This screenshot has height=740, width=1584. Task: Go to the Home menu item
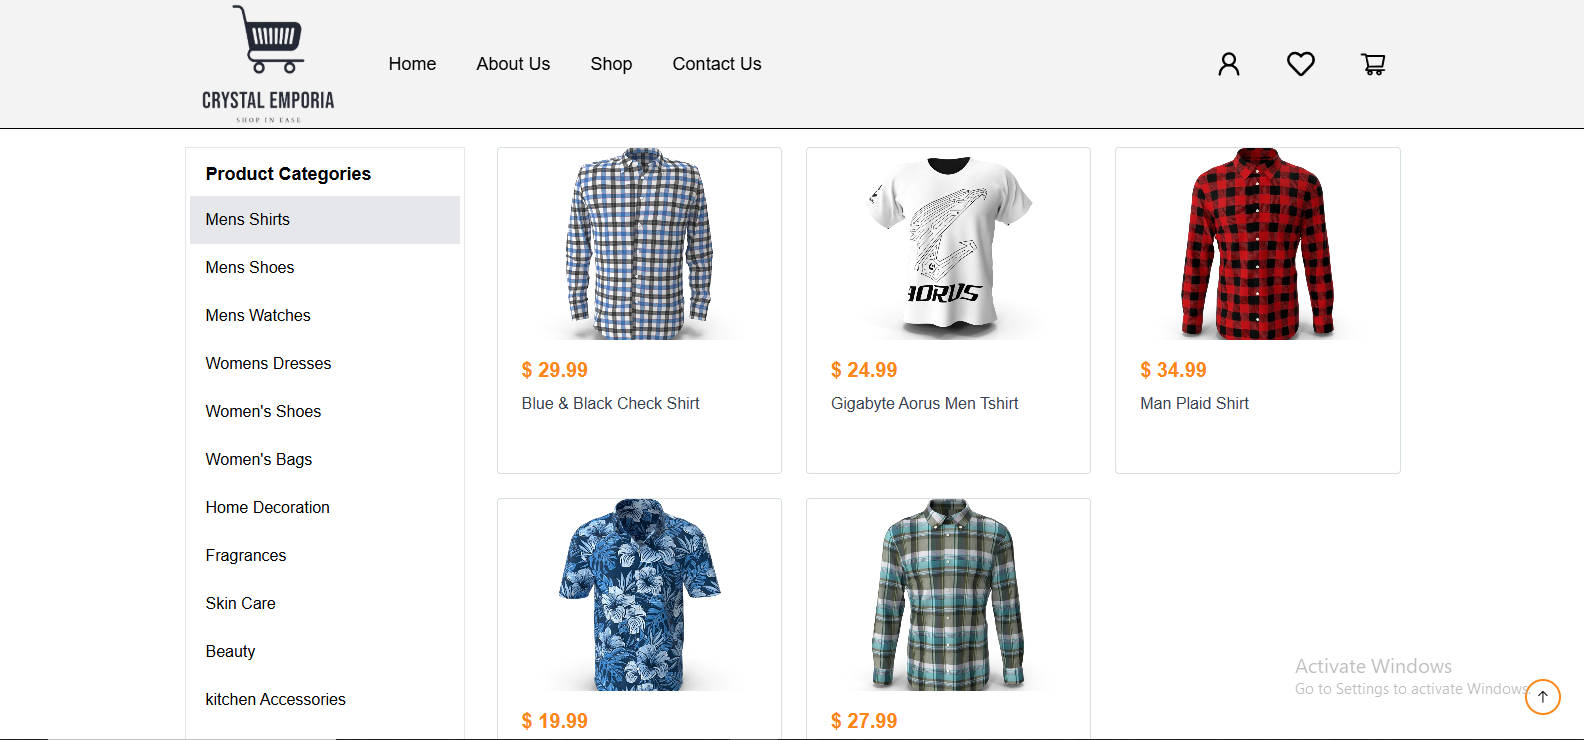(x=412, y=64)
